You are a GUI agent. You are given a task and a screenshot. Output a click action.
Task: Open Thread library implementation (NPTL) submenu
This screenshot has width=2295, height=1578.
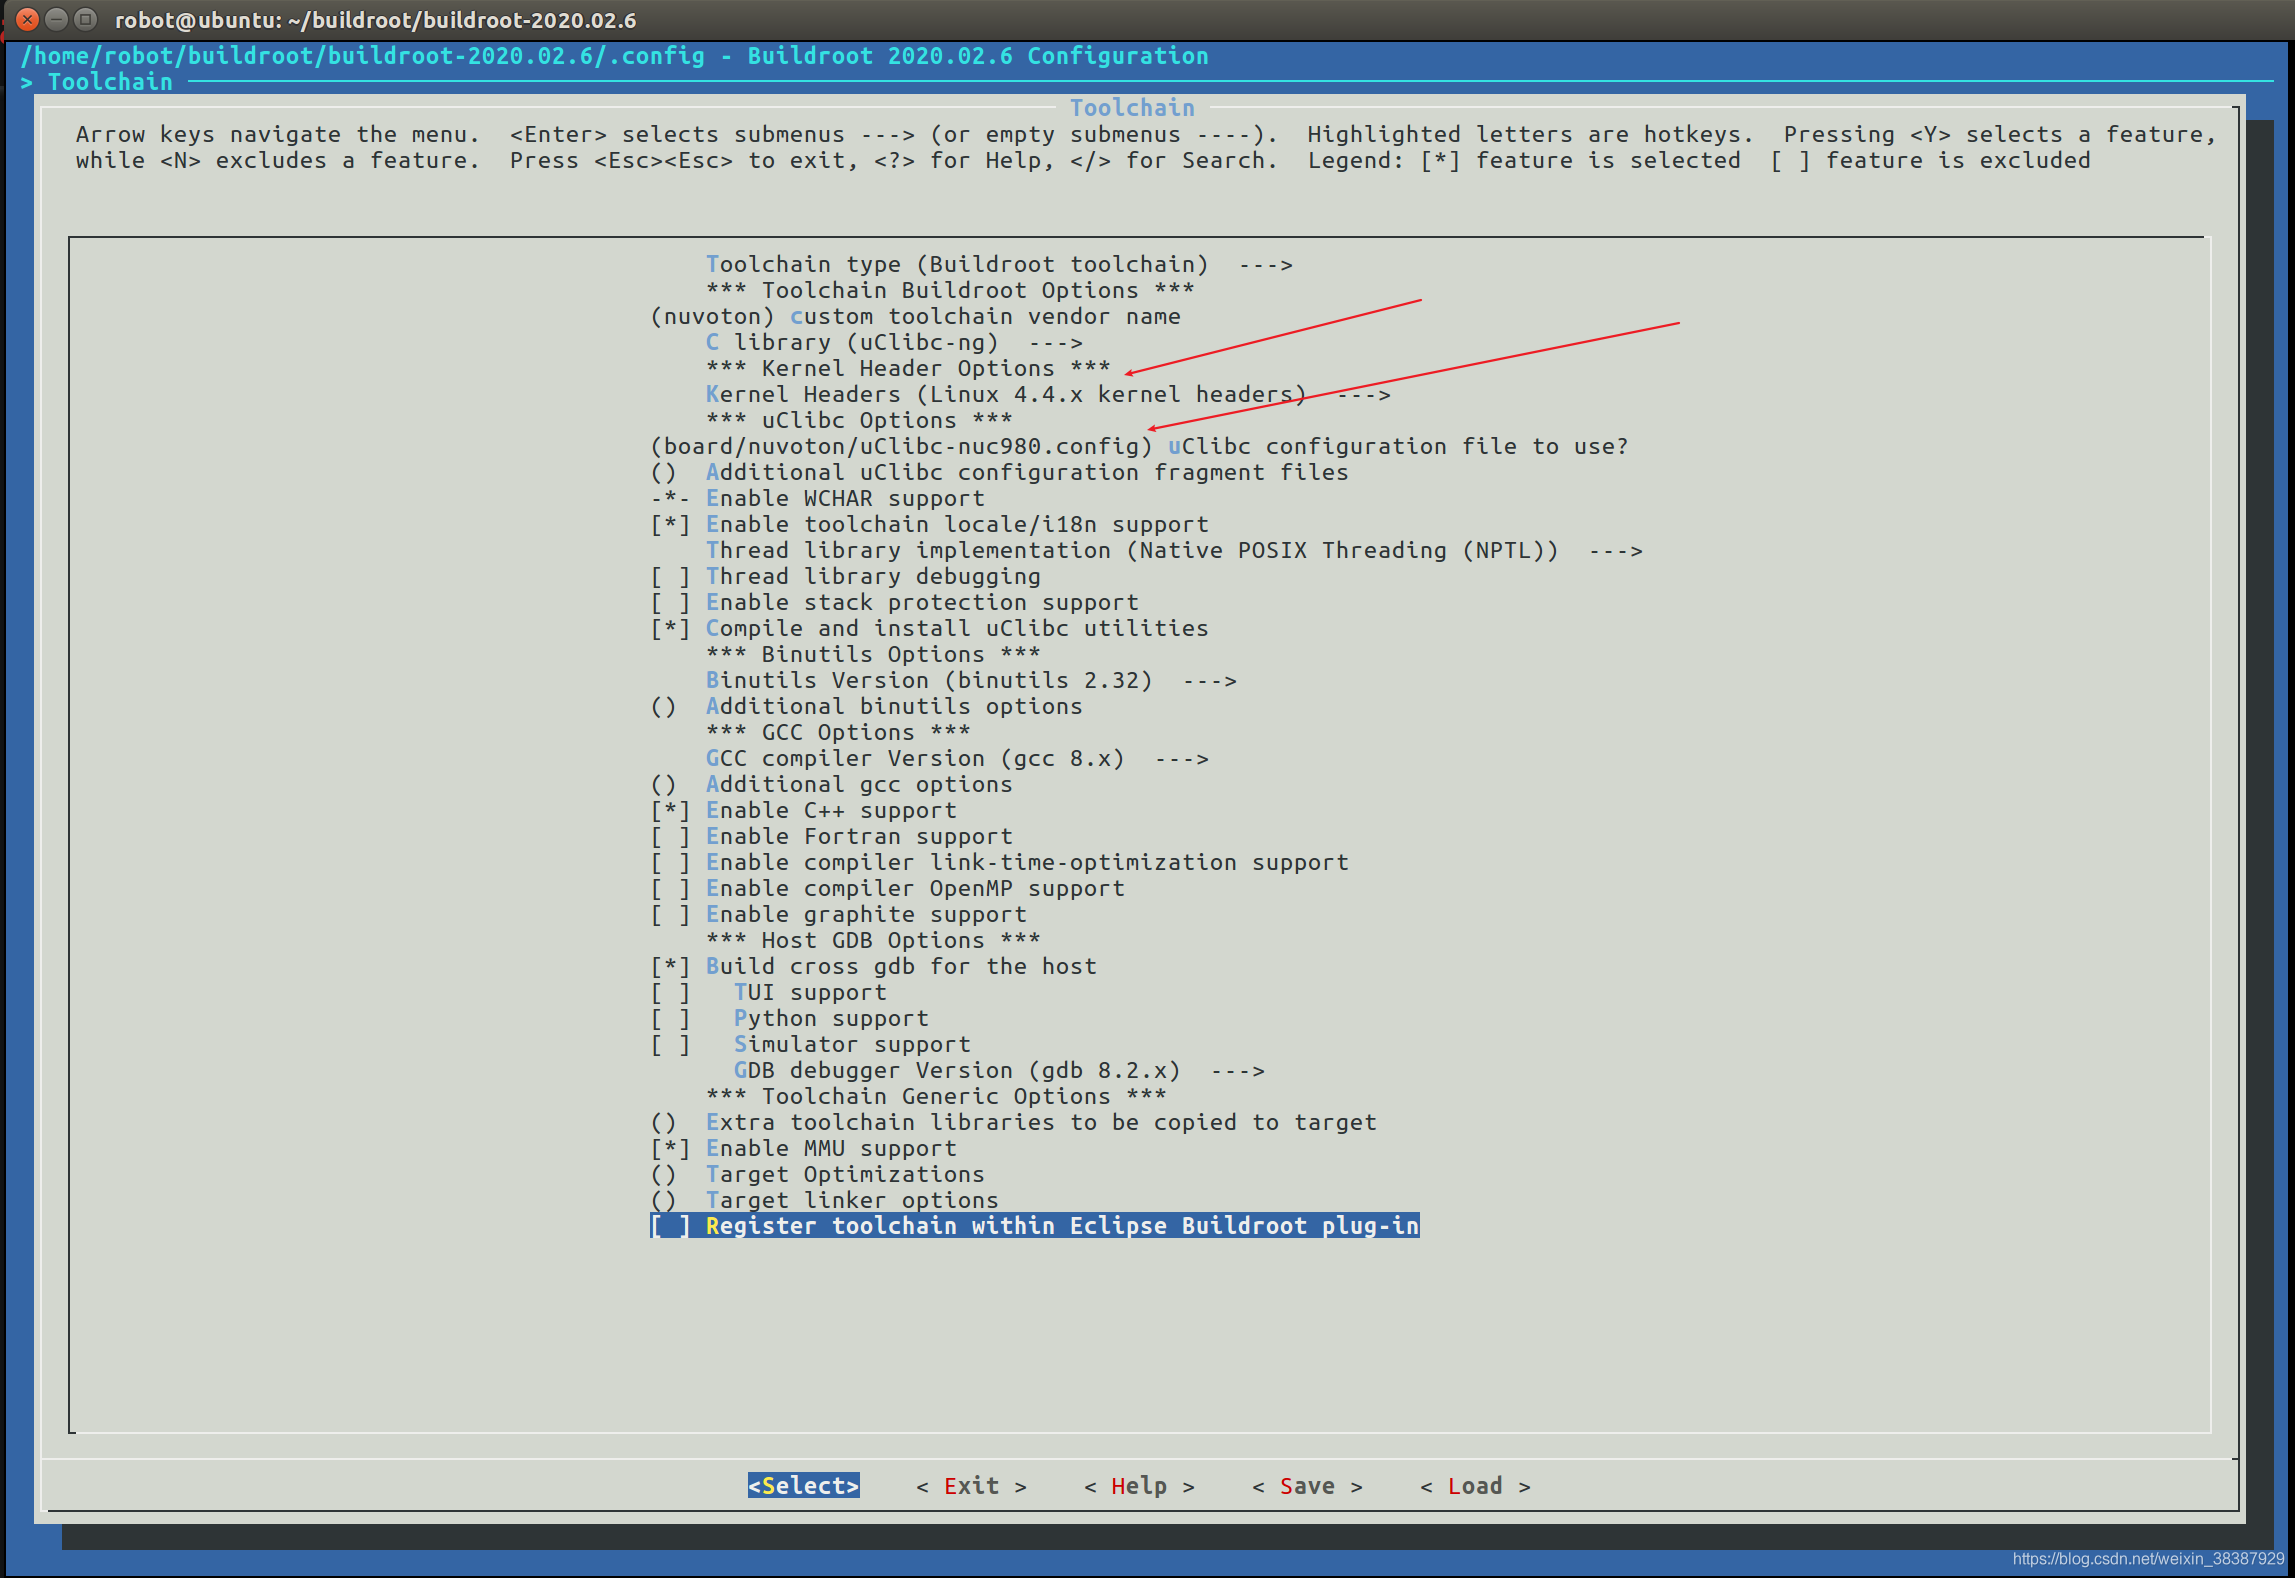1173,550
